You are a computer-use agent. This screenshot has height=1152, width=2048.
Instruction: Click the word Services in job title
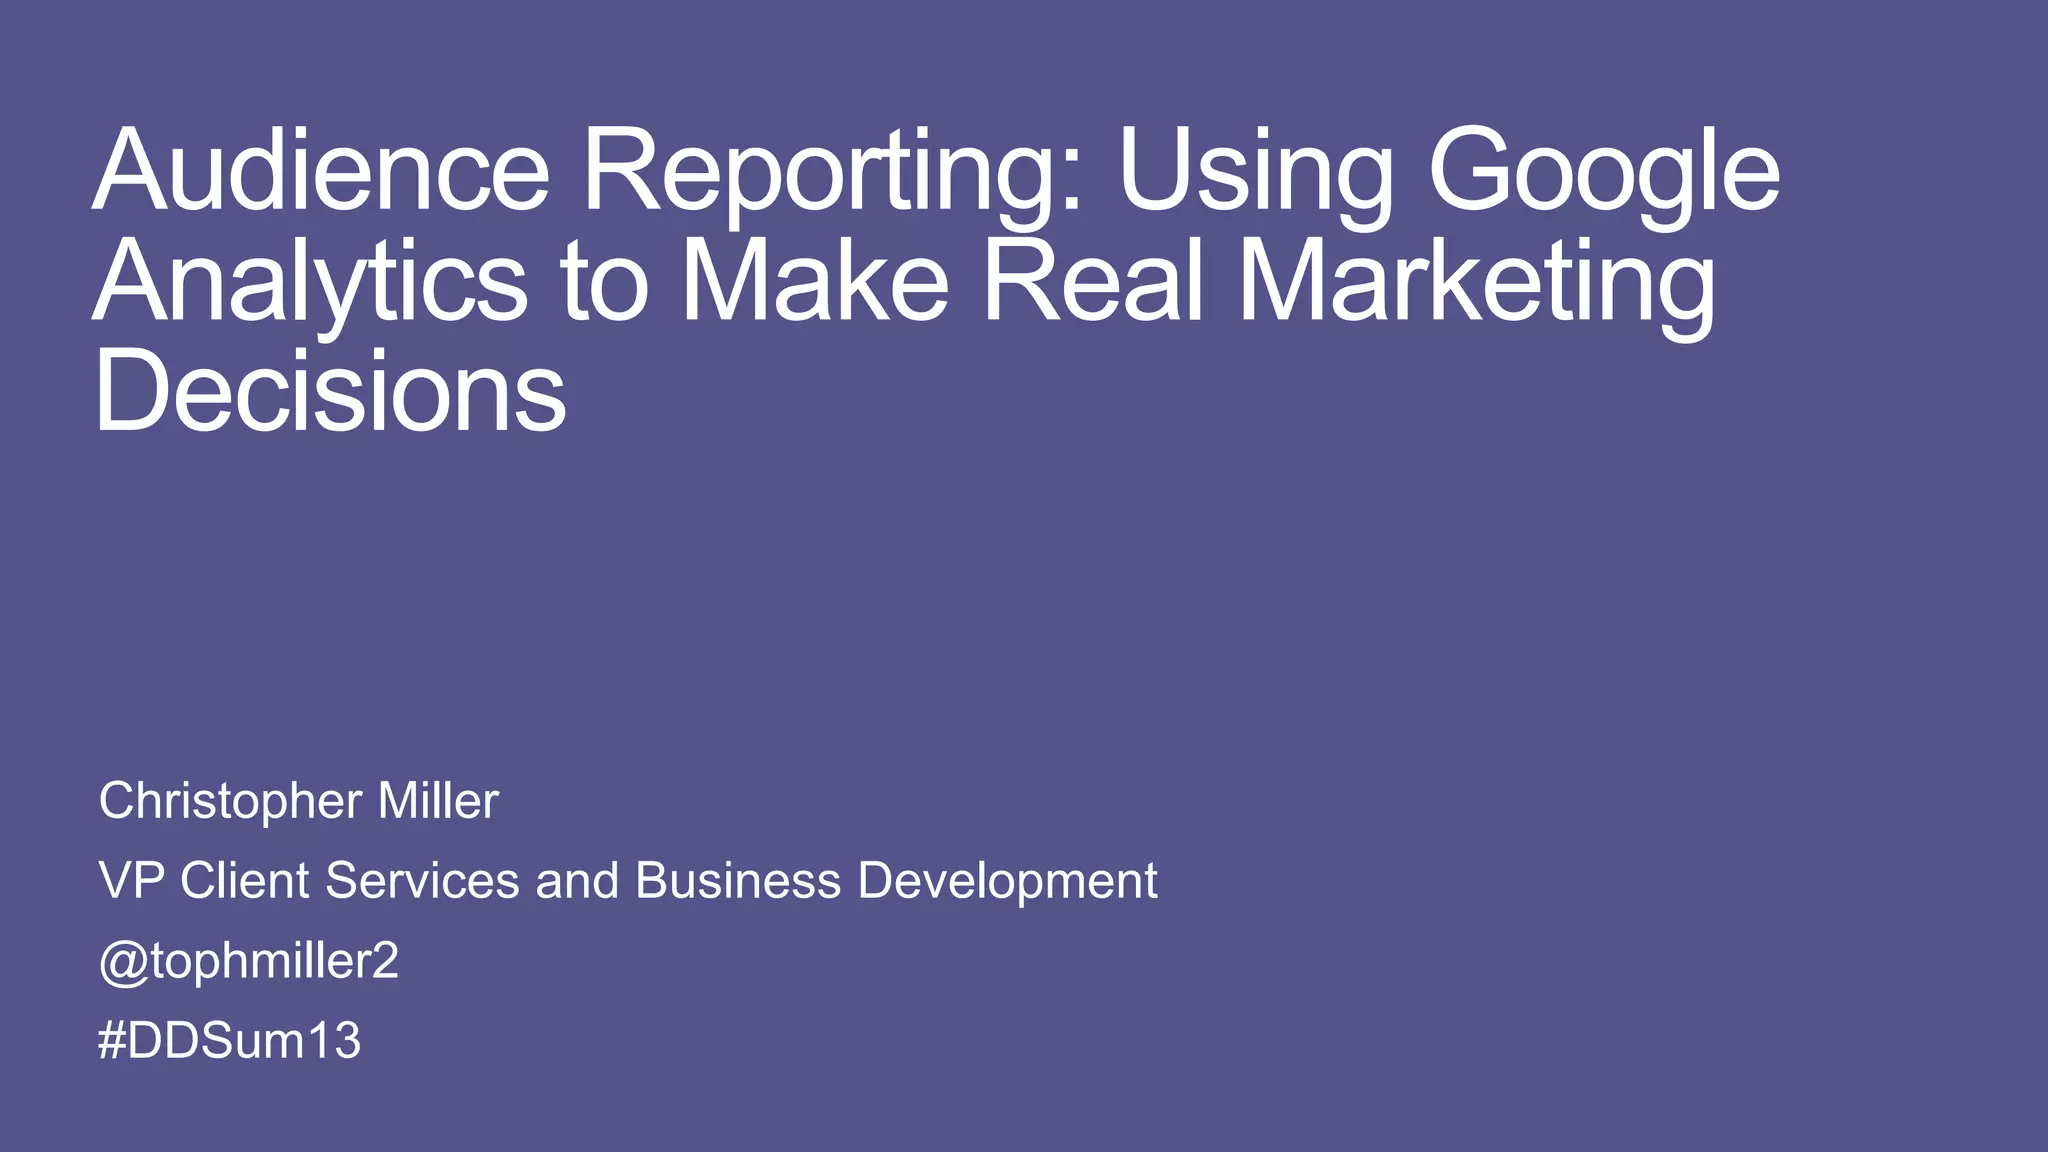coord(420,881)
